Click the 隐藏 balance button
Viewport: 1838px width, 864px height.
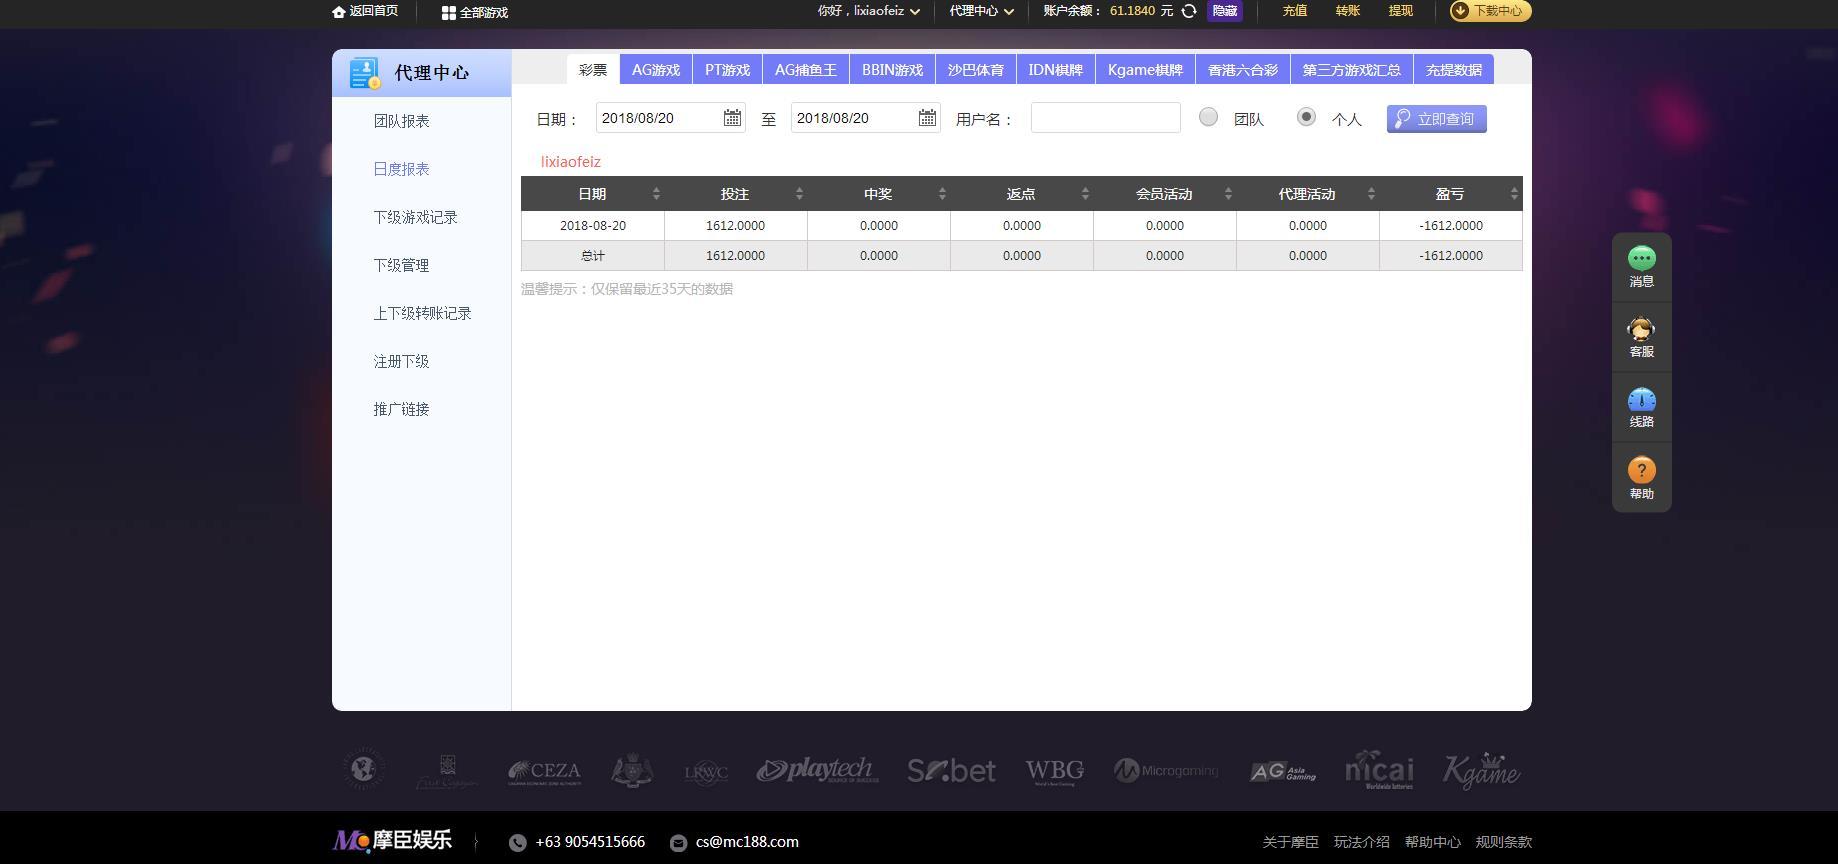[x=1225, y=11]
